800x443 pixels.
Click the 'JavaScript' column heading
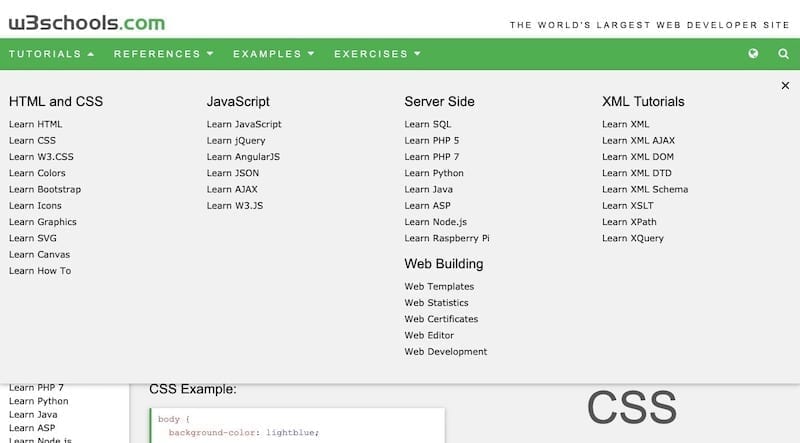238,102
